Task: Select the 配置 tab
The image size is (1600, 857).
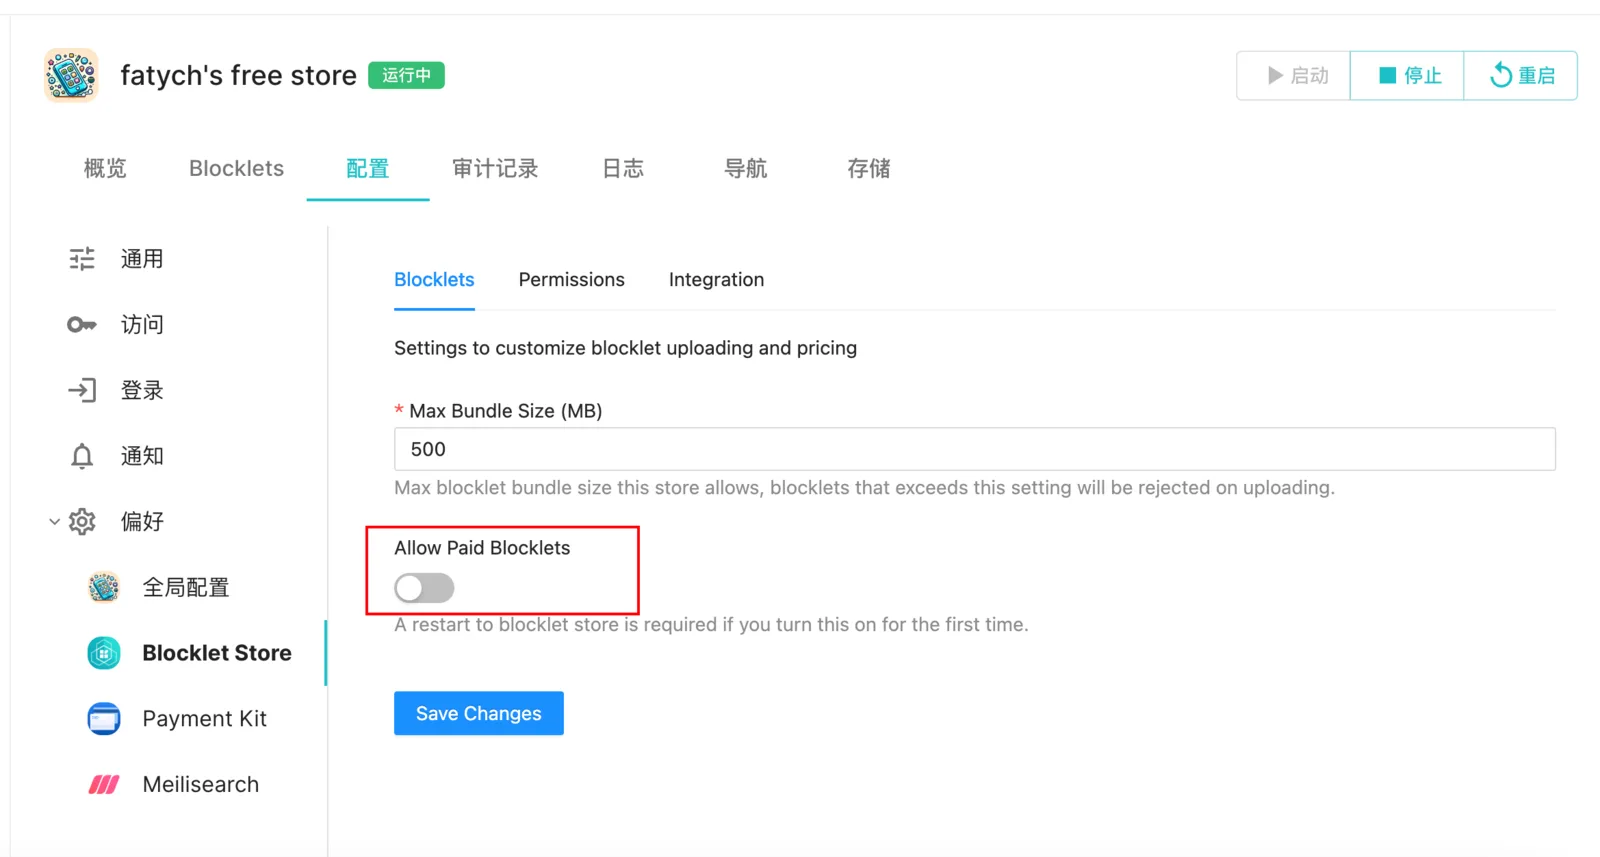Action: click(x=368, y=168)
